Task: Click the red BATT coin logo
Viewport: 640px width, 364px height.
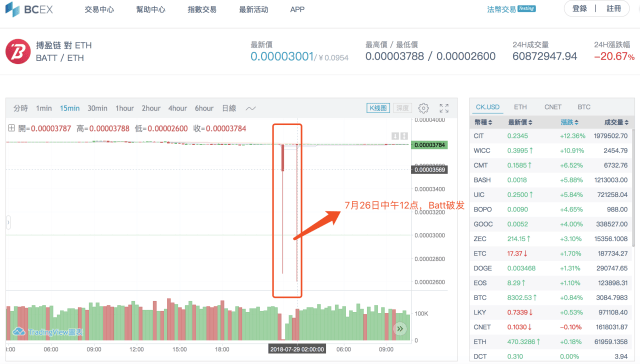Action: point(18,51)
